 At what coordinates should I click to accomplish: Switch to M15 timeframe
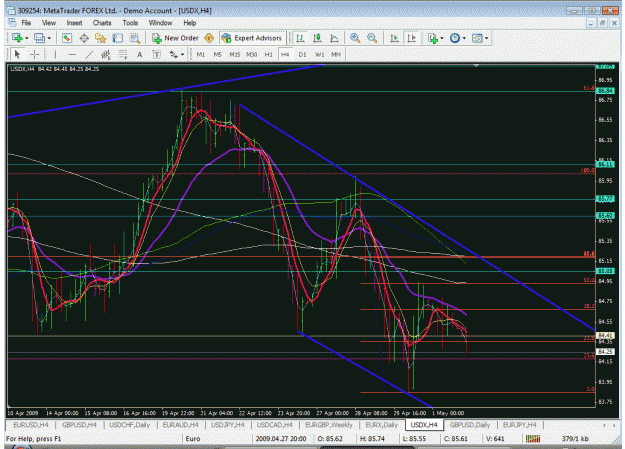click(235, 55)
